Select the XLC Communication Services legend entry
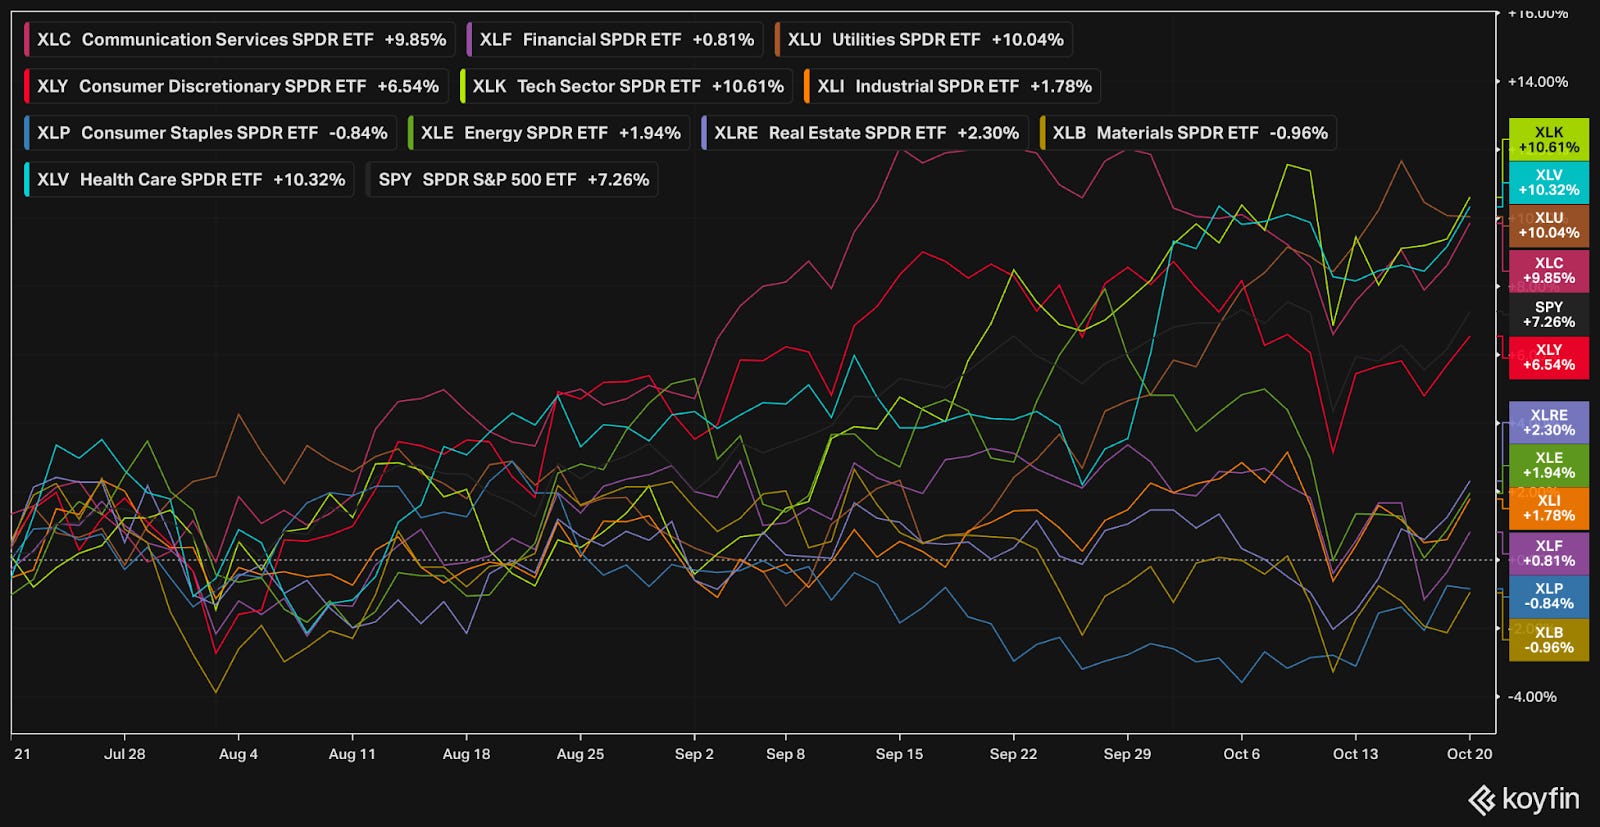This screenshot has height=827, width=1600. pyautogui.click(x=240, y=40)
